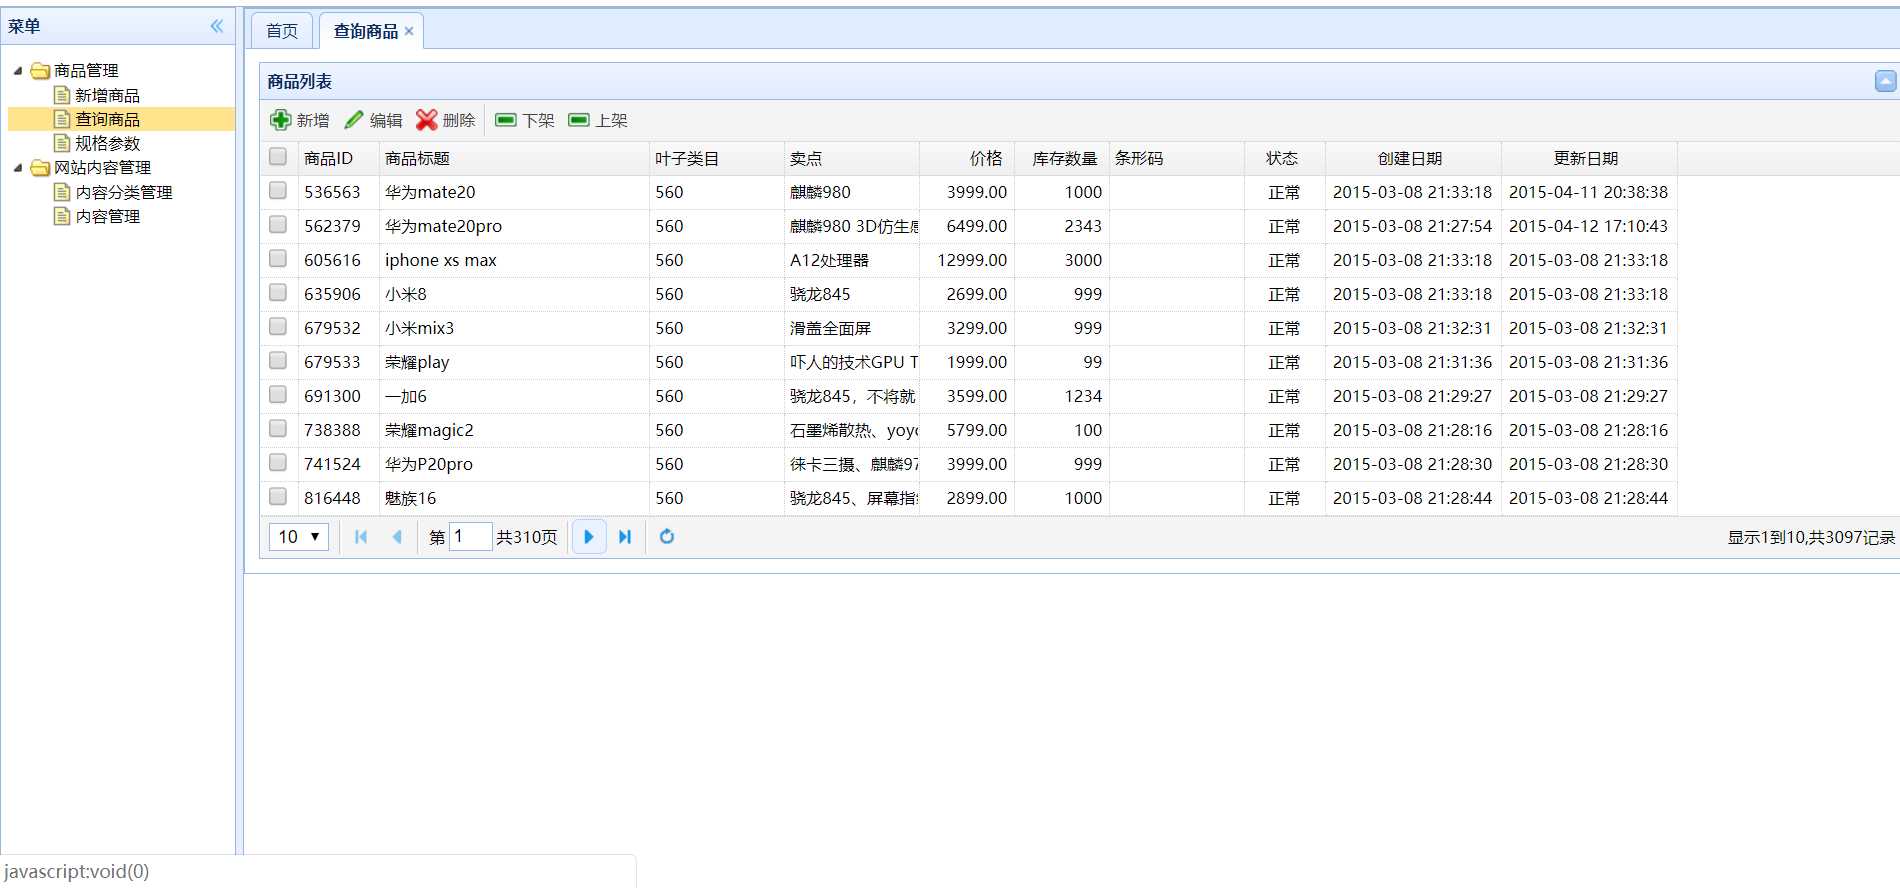
Task: Click the 商品管理 folder icon
Action: tap(40, 71)
